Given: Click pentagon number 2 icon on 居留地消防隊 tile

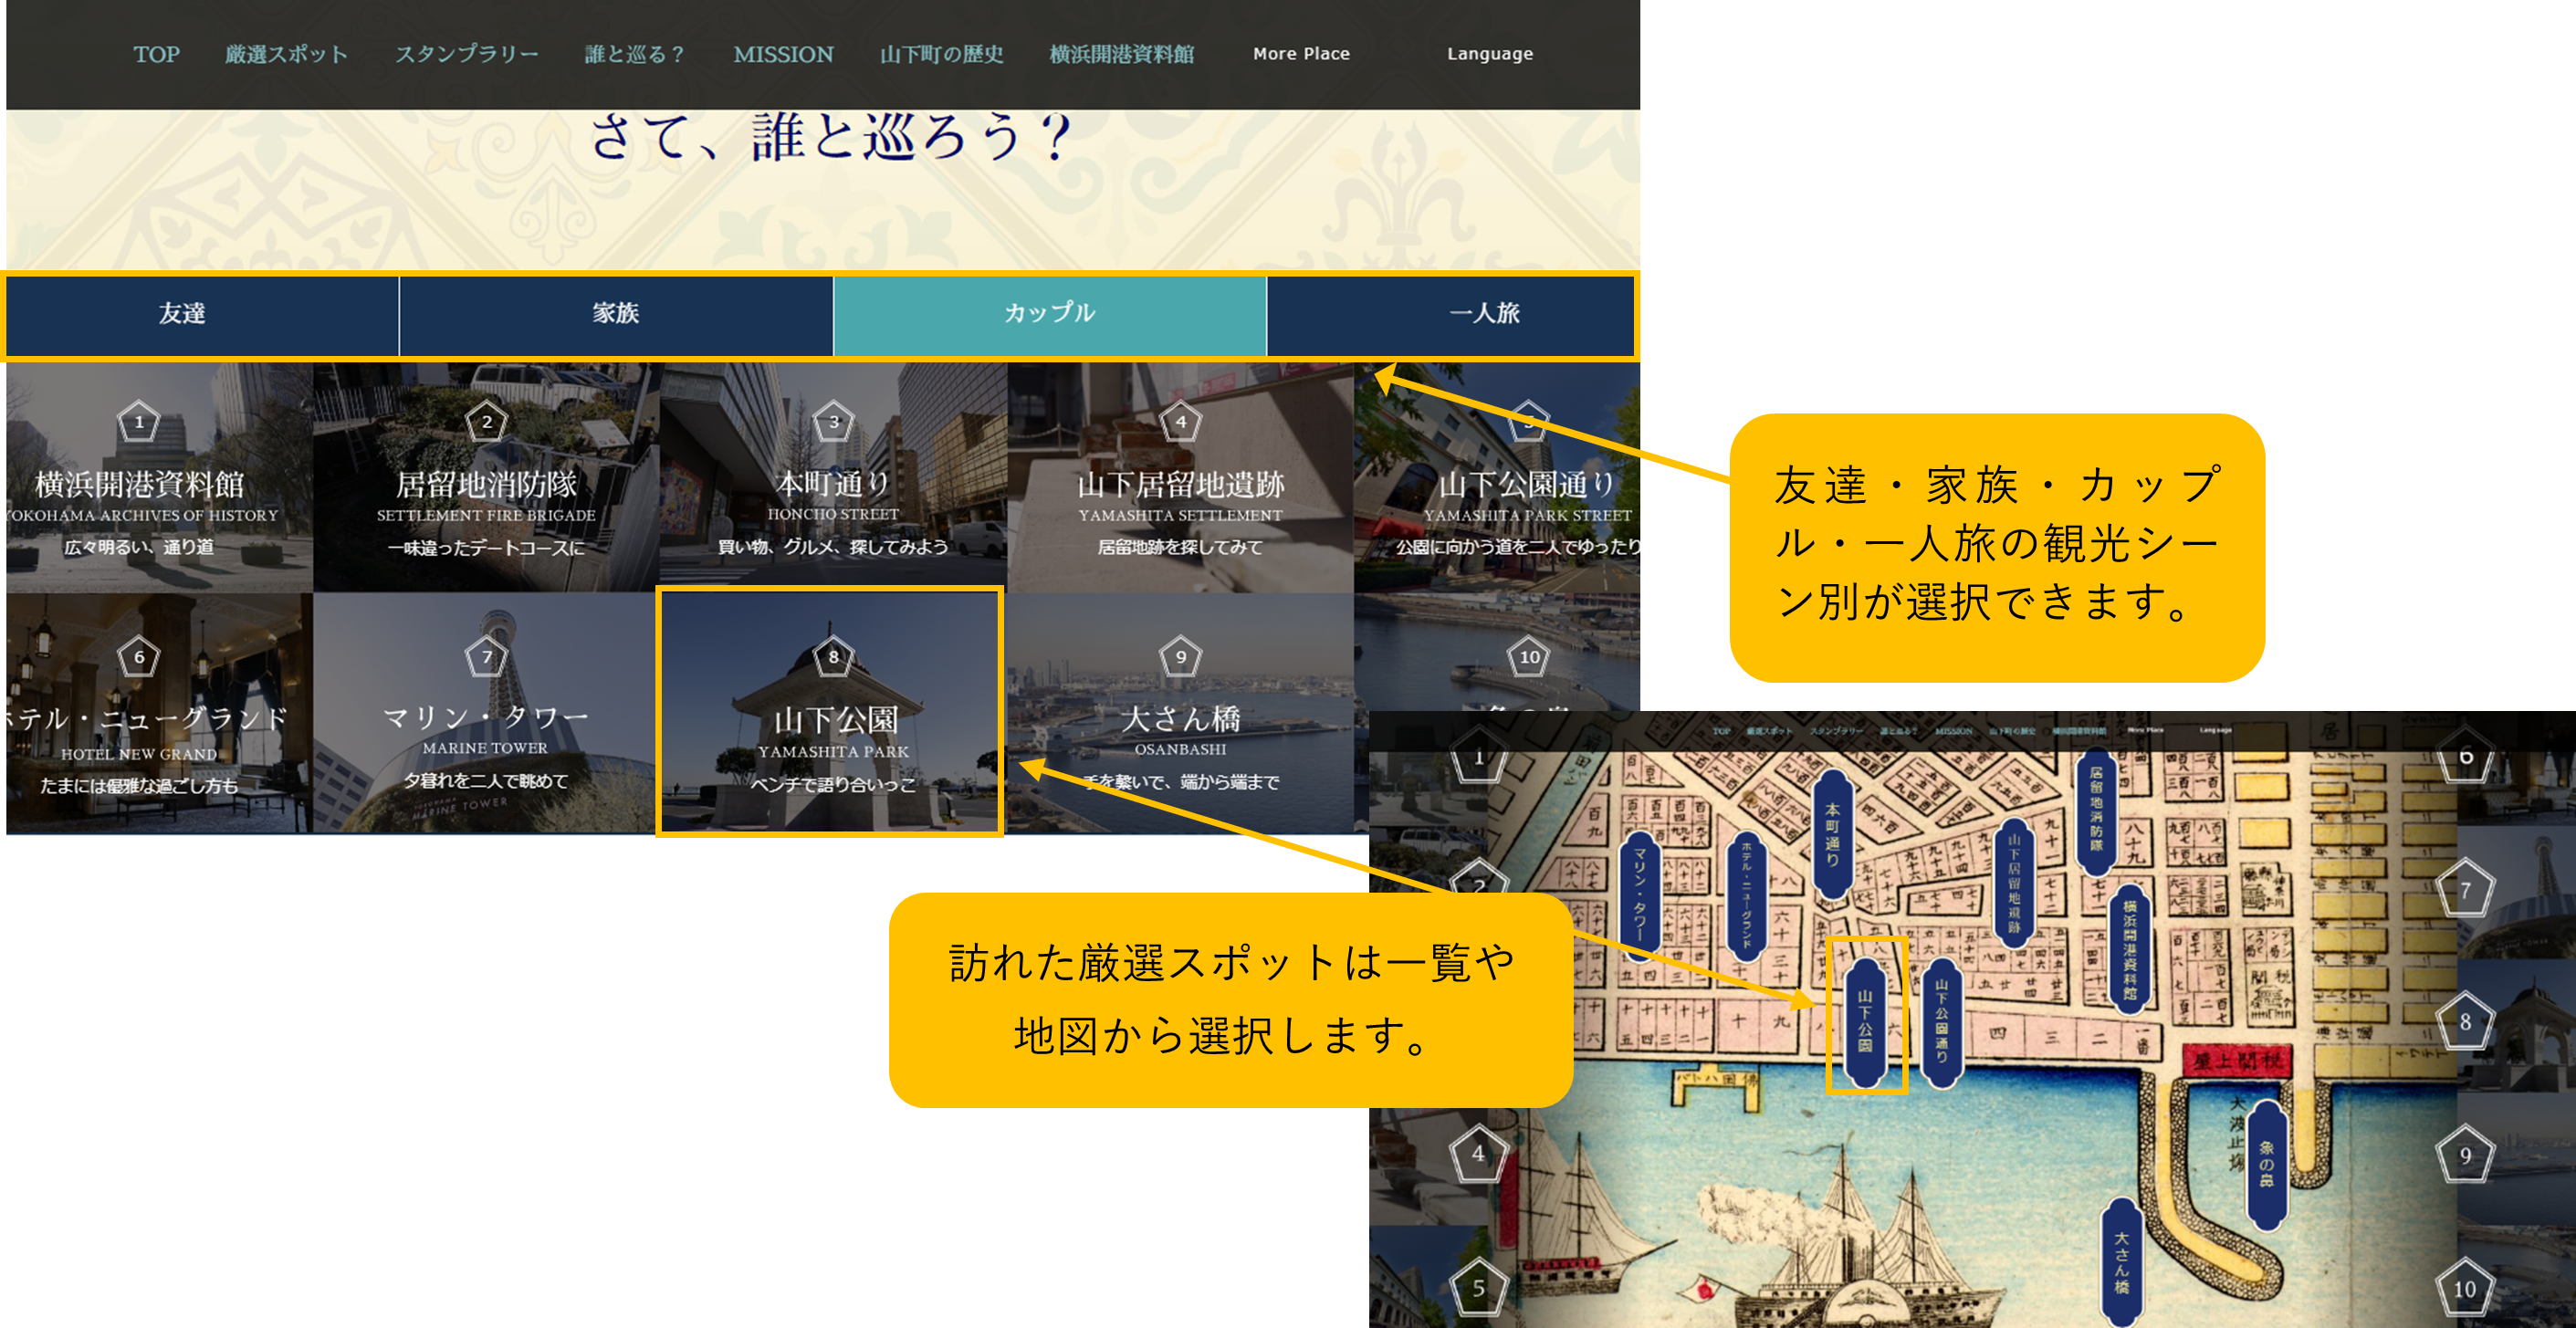Looking at the screenshot, I should [x=486, y=422].
